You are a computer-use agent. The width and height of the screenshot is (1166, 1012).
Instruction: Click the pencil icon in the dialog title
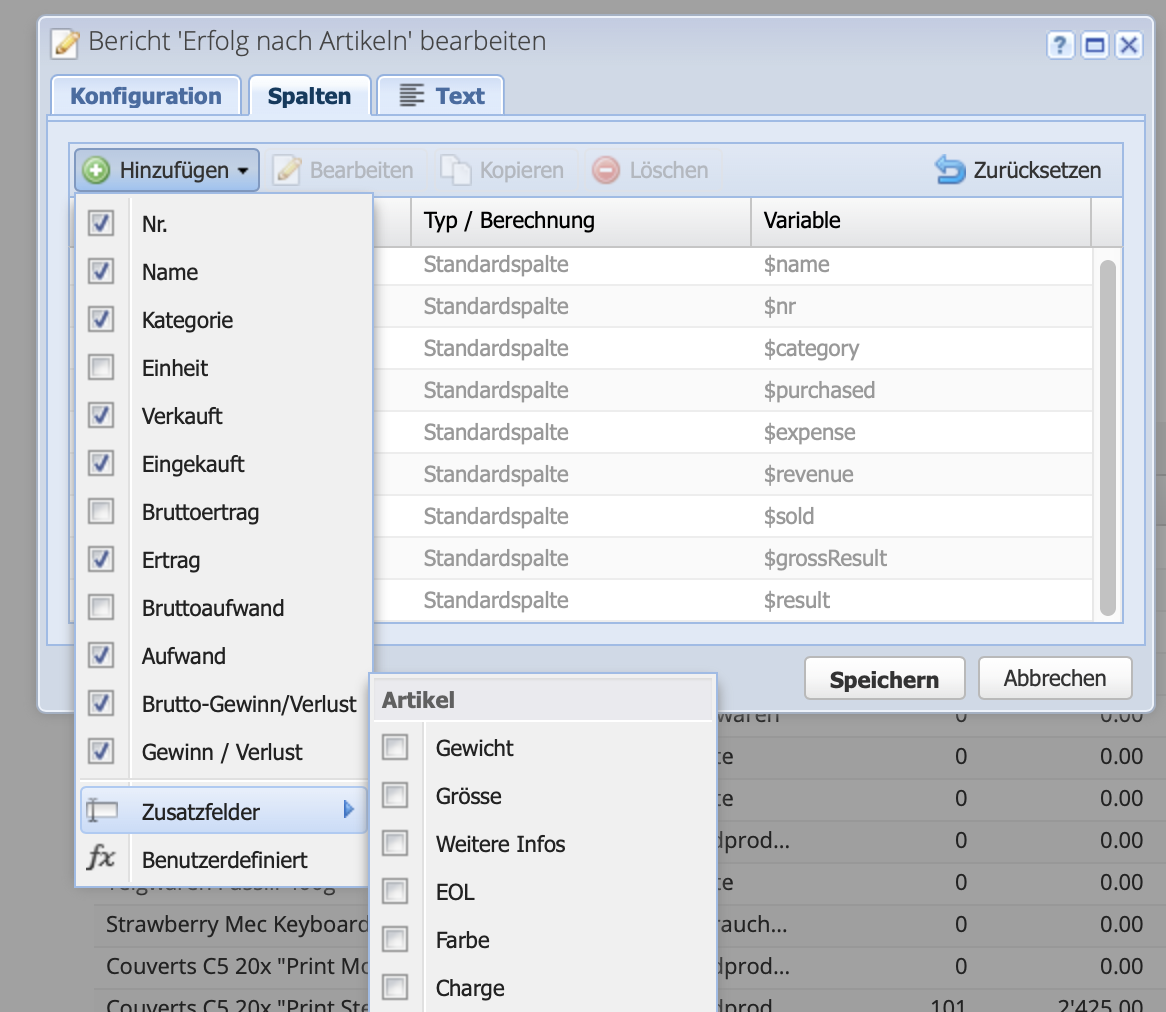point(64,43)
